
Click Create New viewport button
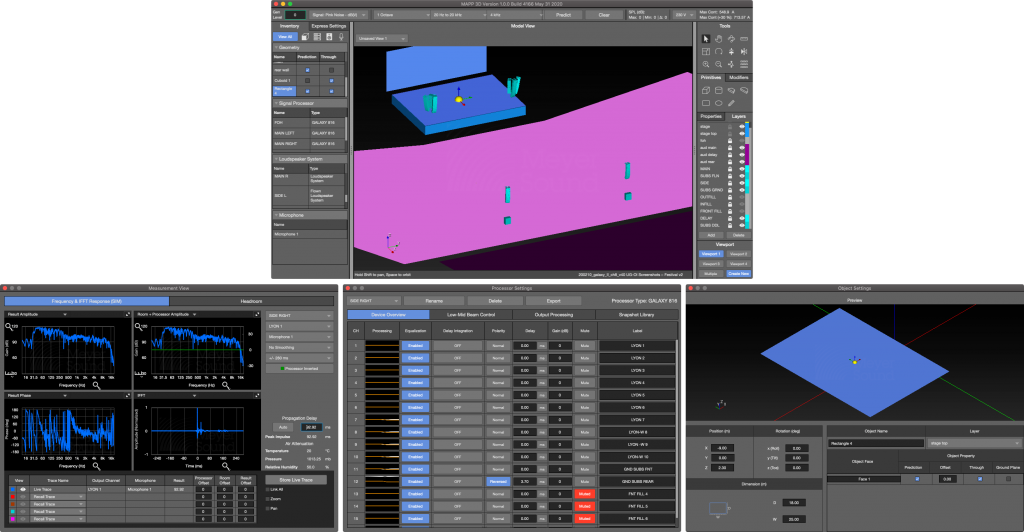739,274
